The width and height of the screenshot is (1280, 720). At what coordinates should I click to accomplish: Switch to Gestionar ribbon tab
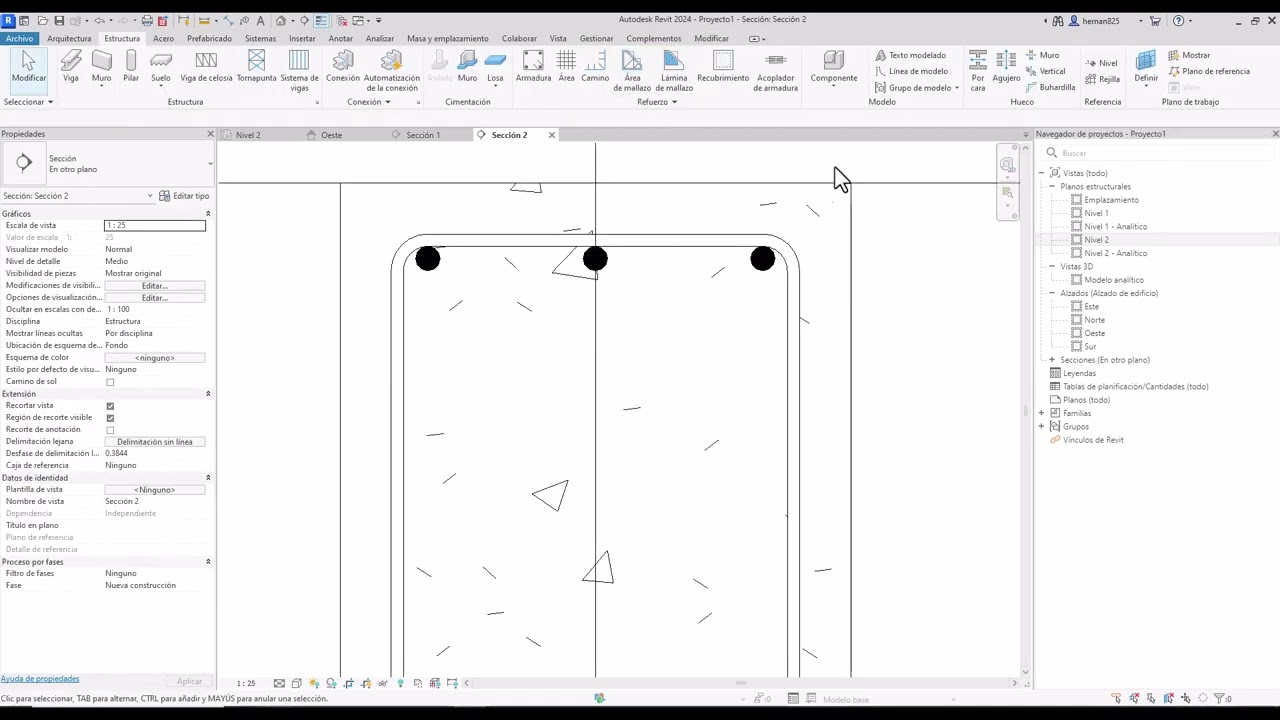pyautogui.click(x=596, y=38)
